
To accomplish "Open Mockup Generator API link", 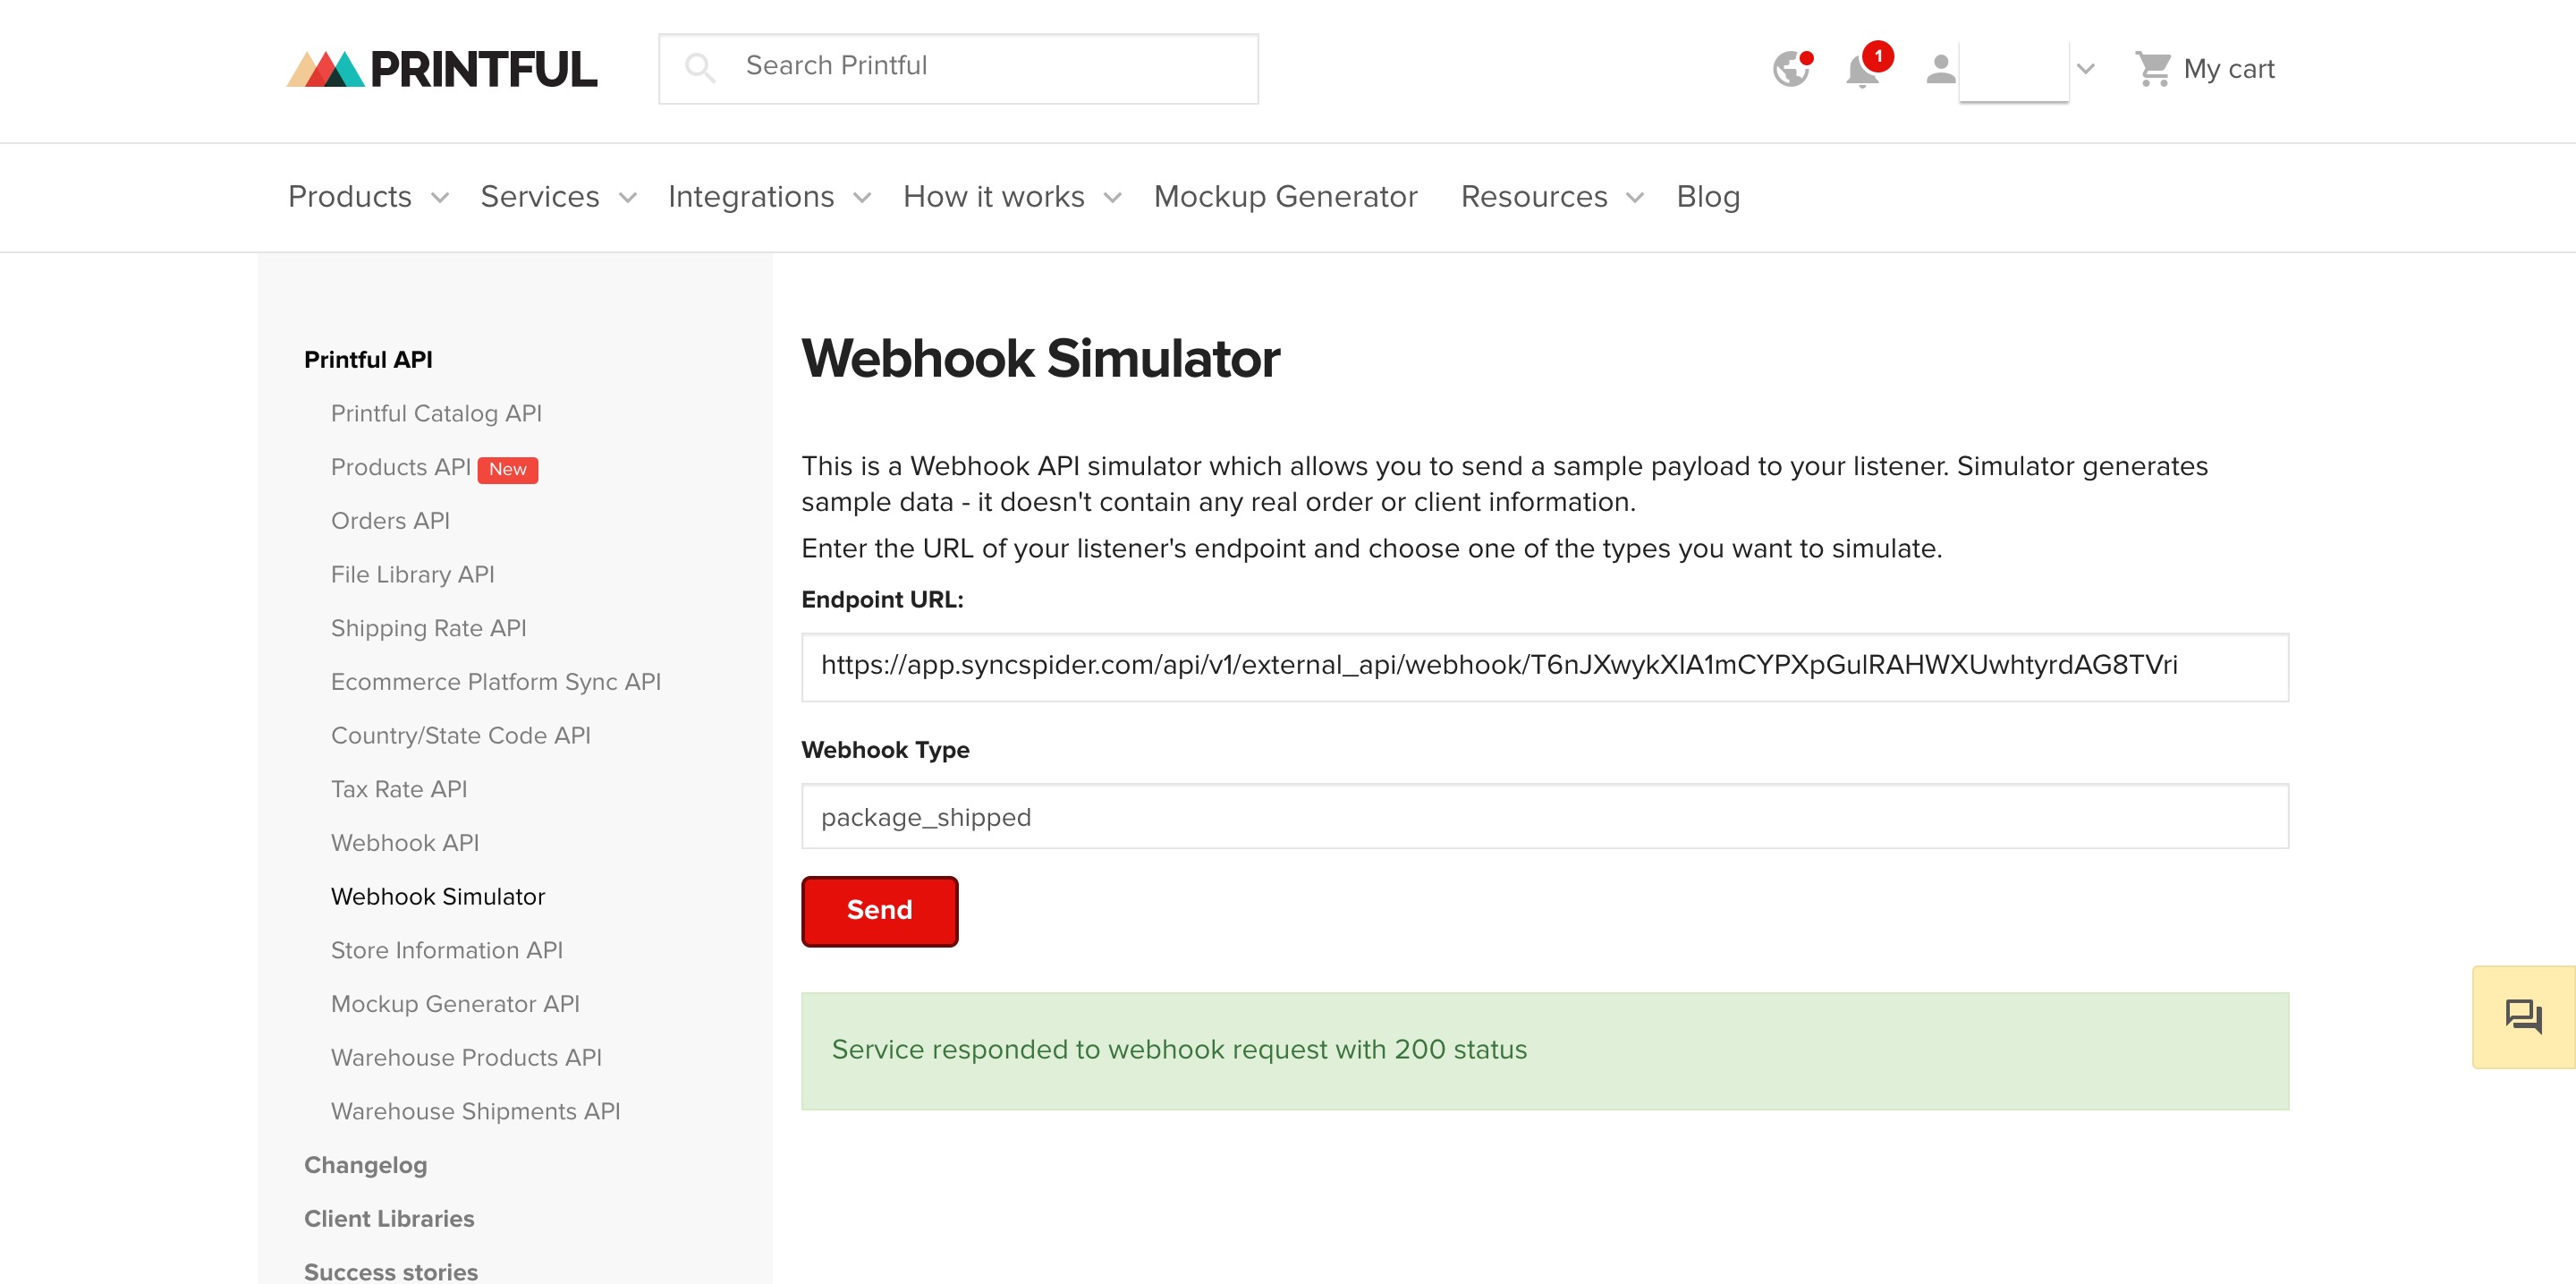I will [x=455, y=1004].
